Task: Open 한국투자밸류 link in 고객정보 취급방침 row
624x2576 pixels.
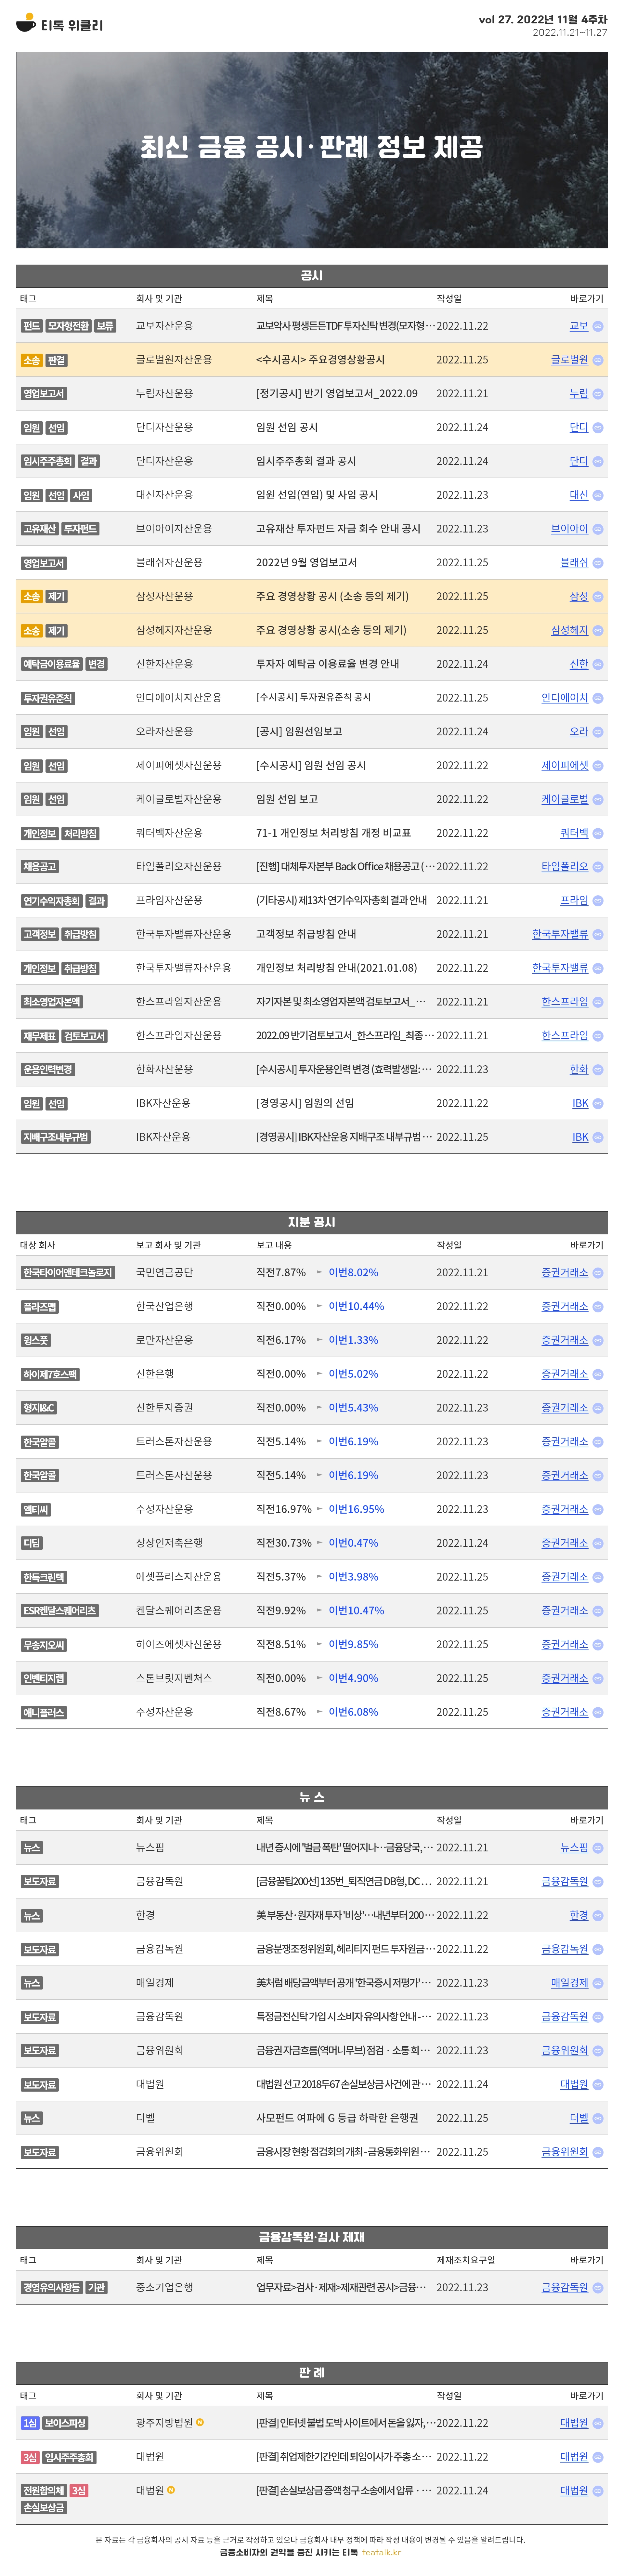Action: 560,934
